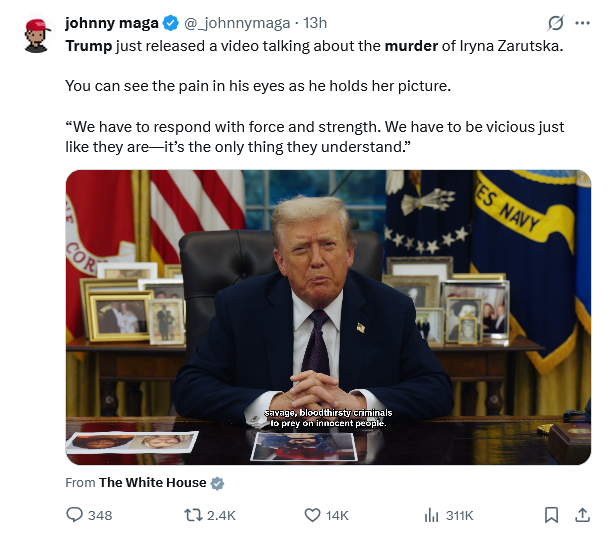This screenshot has width=609, height=536.
Task: Open view analytics bar chart icon
Action: click(x=431, y=515)
